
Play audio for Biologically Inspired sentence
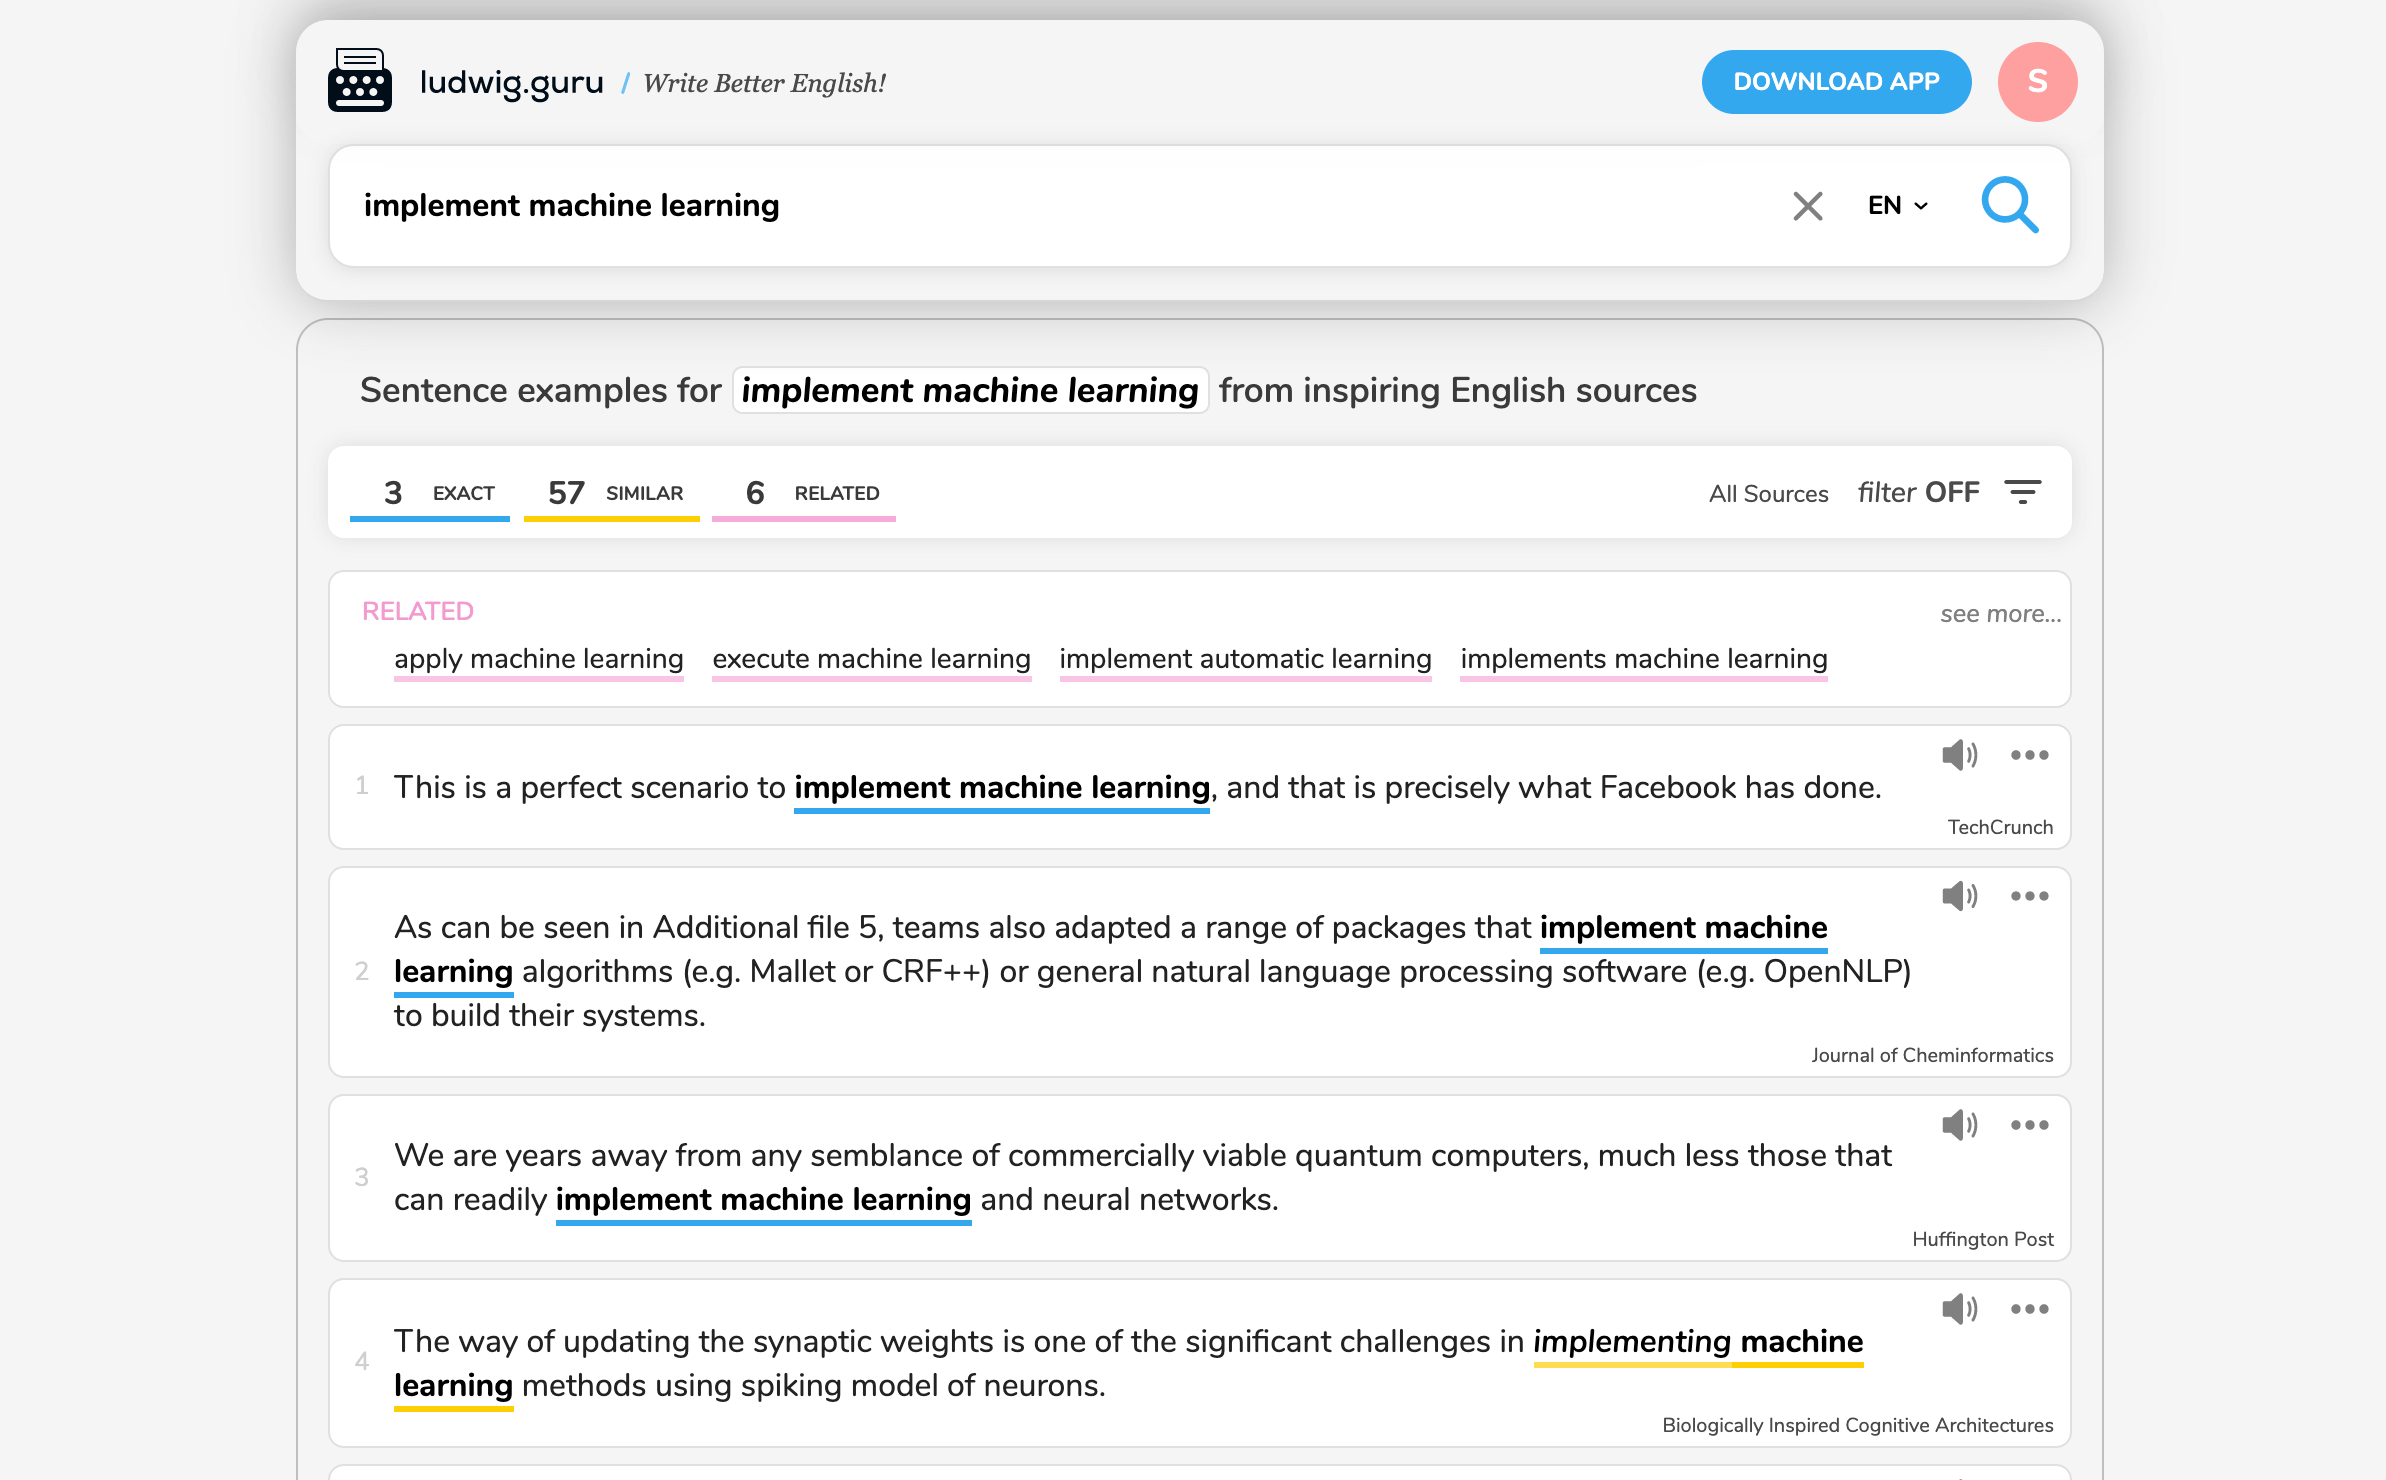pos(1959,1309)
